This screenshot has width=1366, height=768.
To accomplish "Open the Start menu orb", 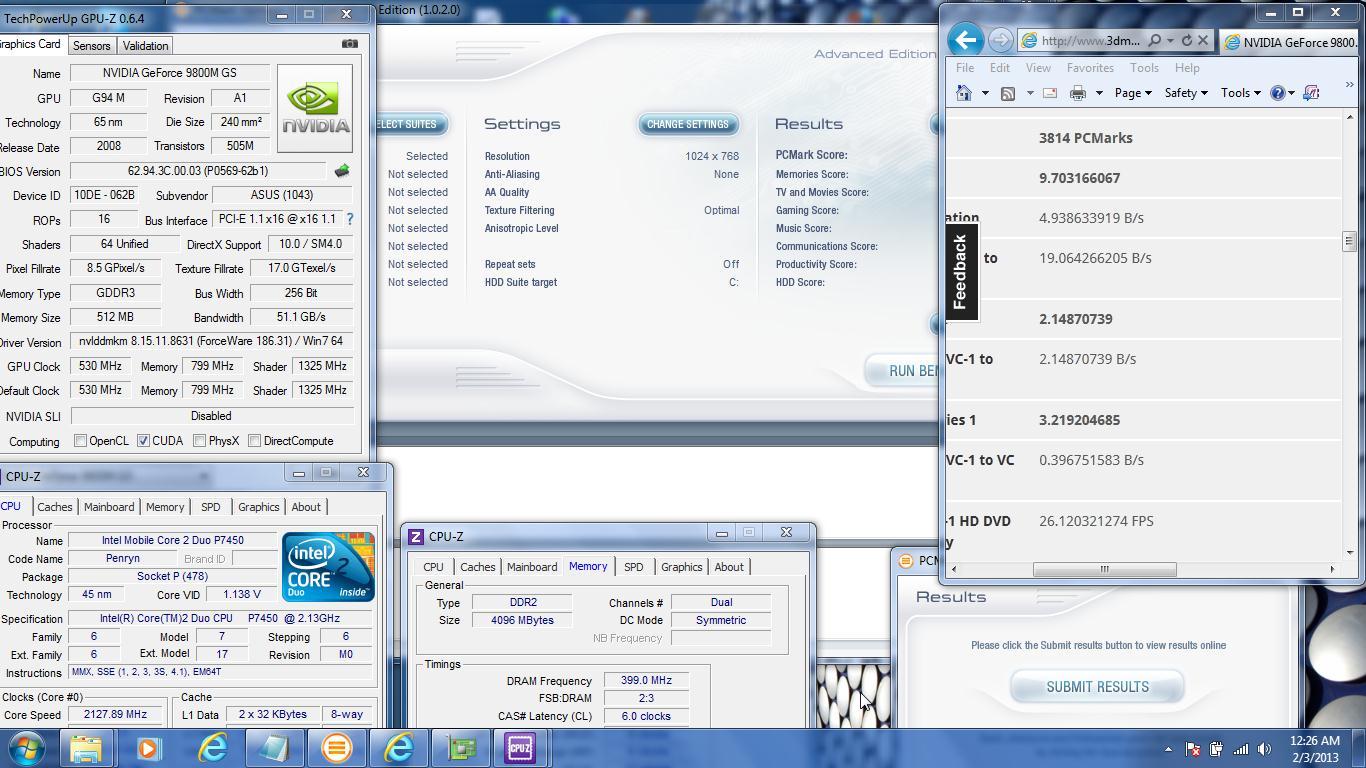I will tap(26, 748).
